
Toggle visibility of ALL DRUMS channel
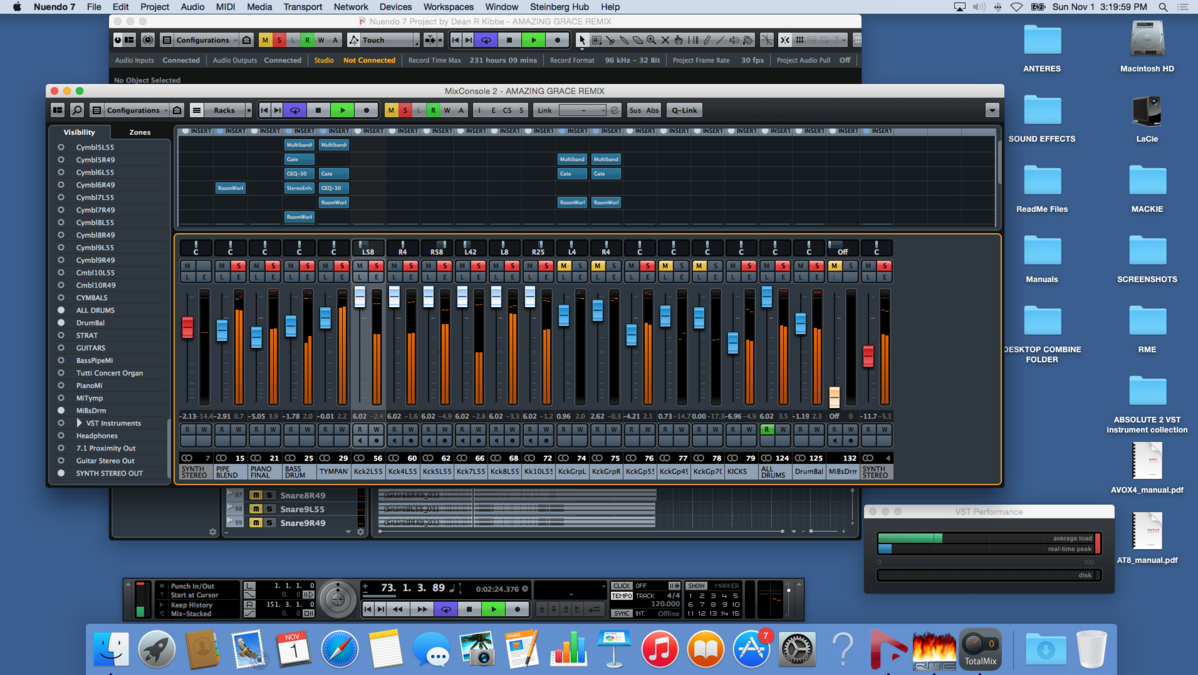[x=61, y=310]
